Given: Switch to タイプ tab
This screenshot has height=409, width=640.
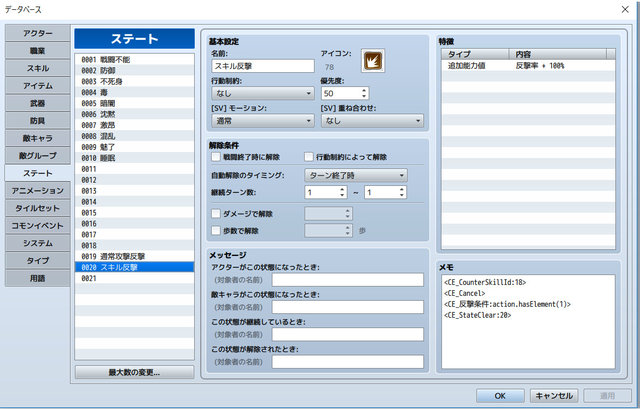Looking at the screenshot, I should click(38, 260).
